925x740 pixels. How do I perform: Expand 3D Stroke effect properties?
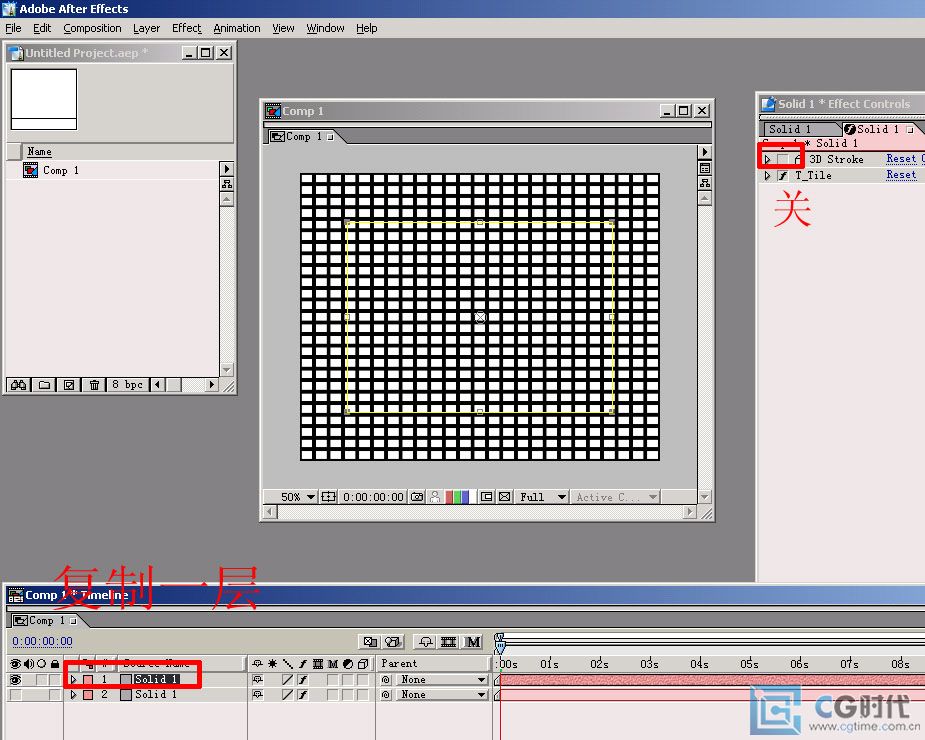point(767,159)
